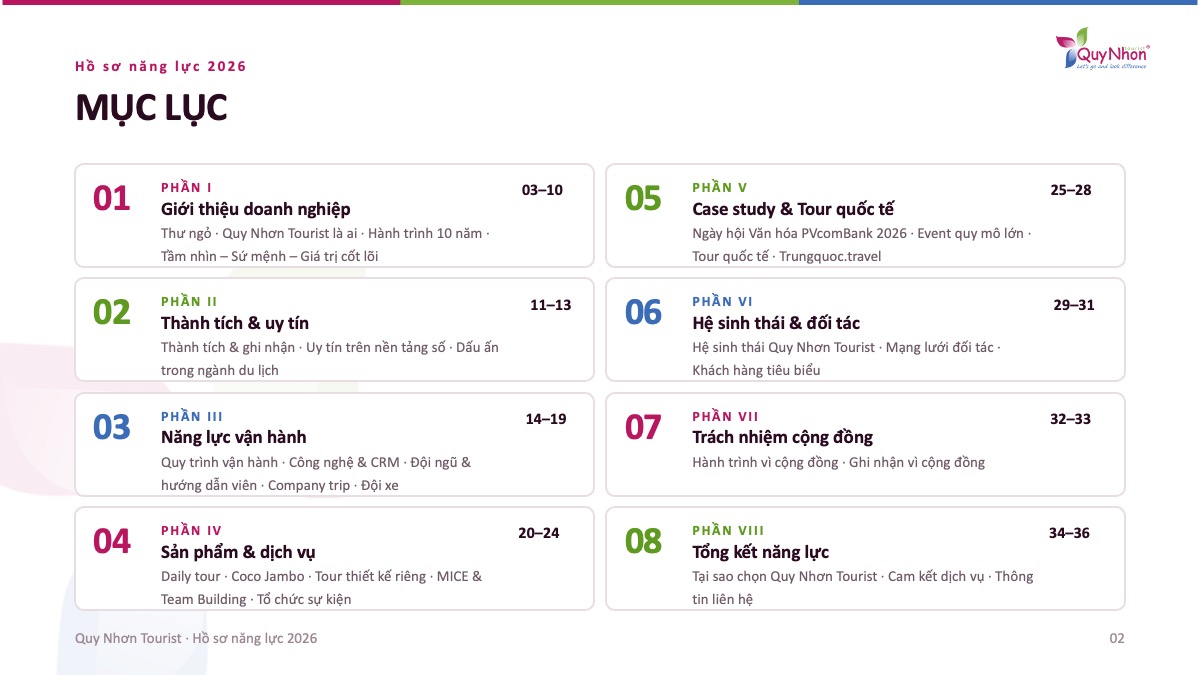
Task: Go to Trách nhiệm cộng đồng section
Action: [783, 437]
